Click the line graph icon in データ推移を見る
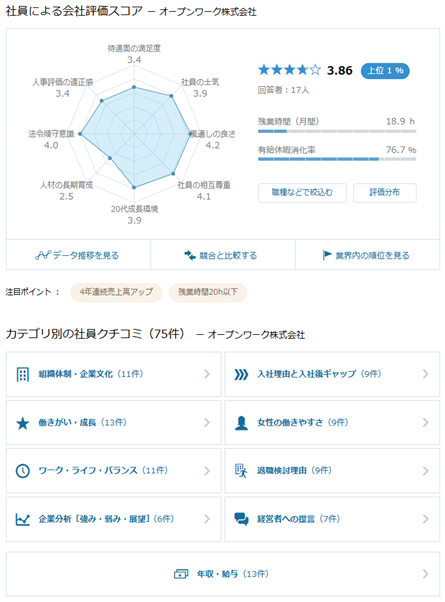The image size is (445, 602). (43, 255)
